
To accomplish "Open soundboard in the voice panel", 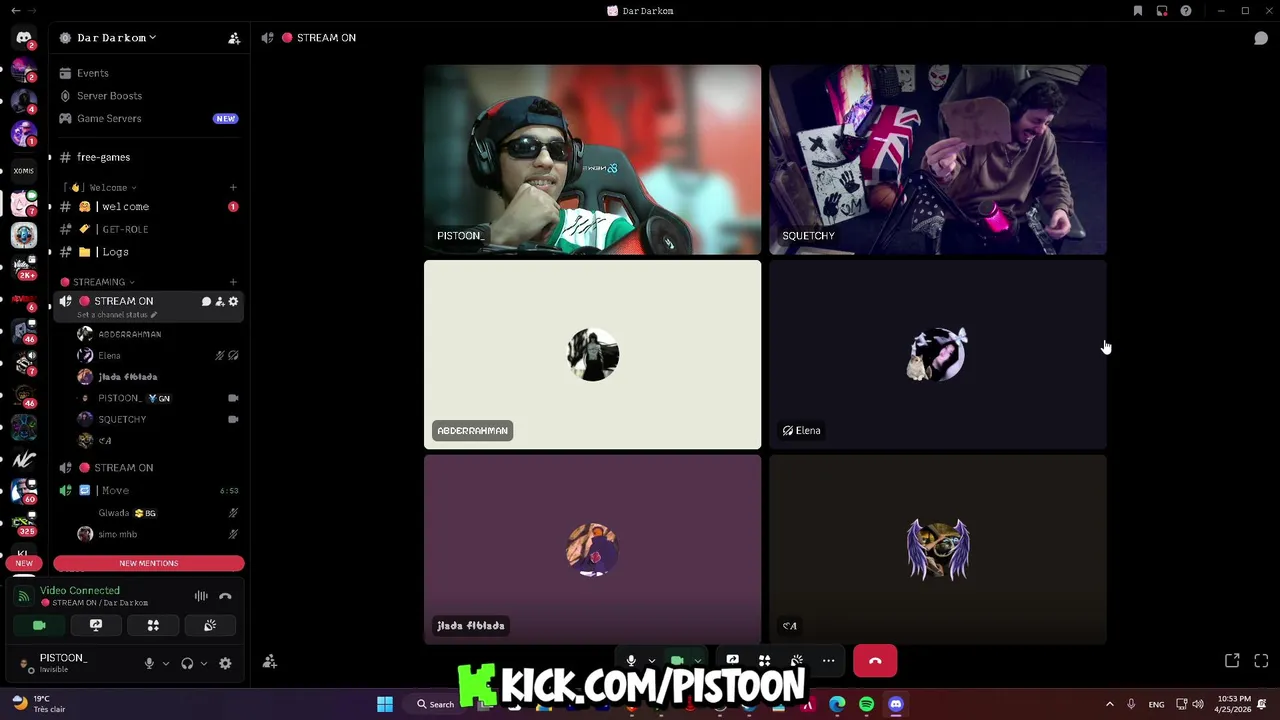I will click(210, 625).
